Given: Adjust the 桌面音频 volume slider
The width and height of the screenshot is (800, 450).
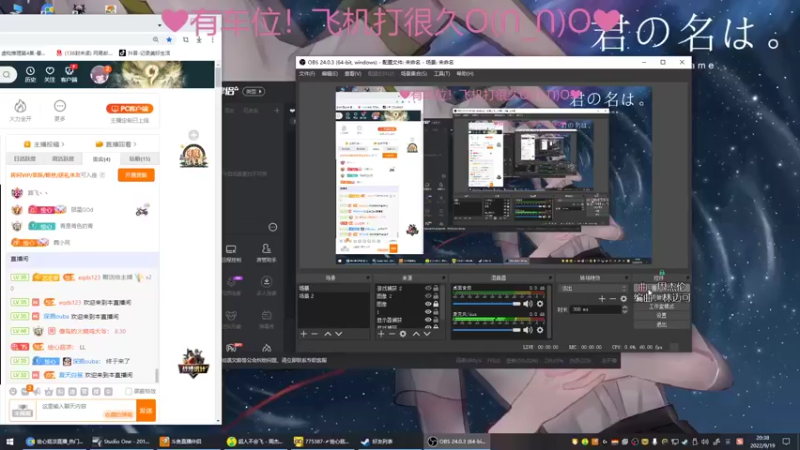Looking at the screenshot, I should point(487,304).
